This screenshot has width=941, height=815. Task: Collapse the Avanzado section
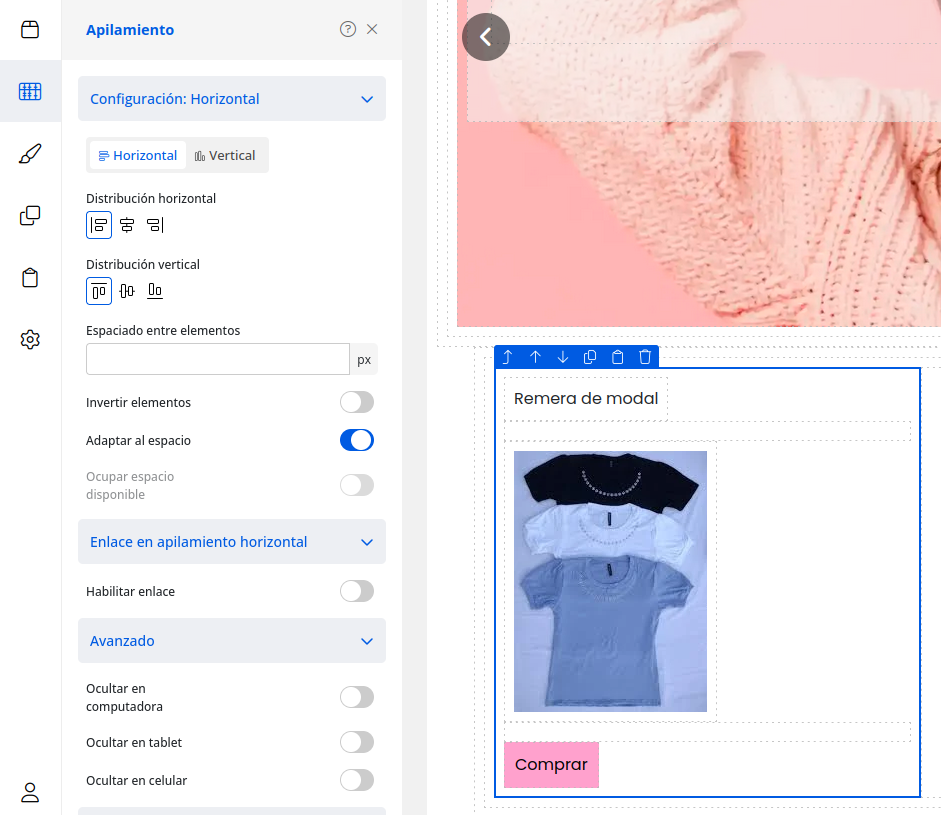click(x=366, y=641)
